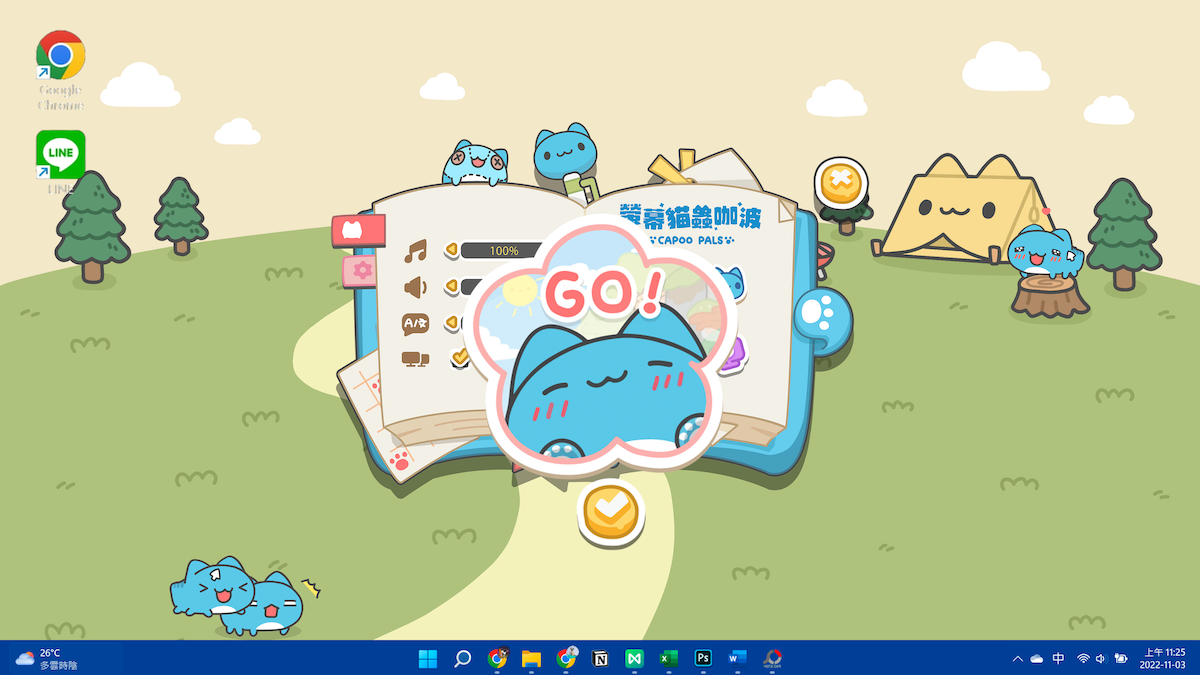Open the clock showing 上午 11:25

1165,658
